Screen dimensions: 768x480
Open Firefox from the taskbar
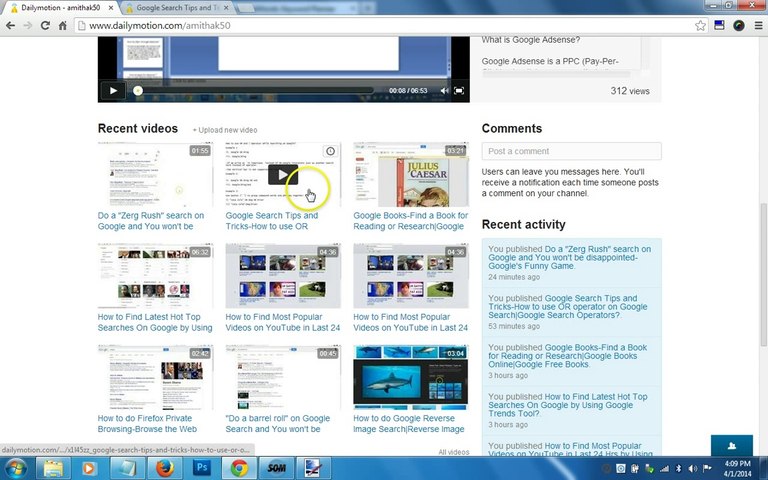(x=165, y=468)
